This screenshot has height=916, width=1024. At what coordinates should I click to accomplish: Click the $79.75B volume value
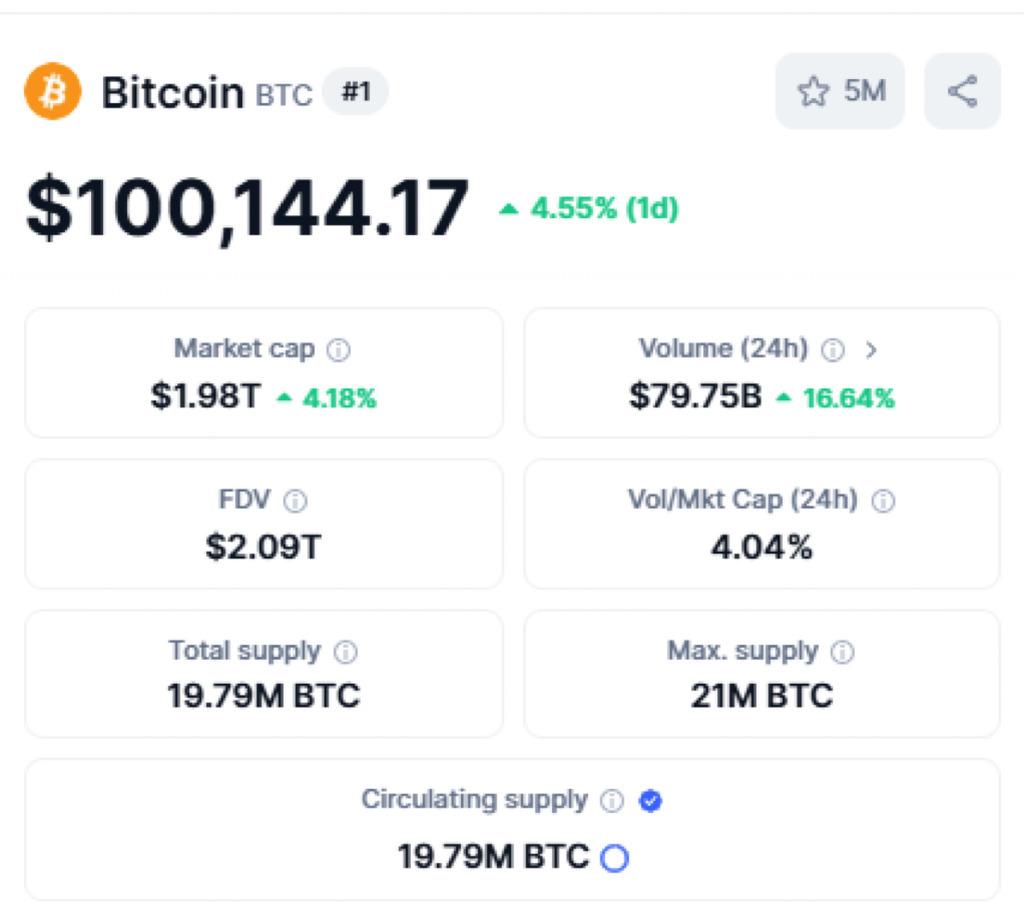[x=696, y=396]
